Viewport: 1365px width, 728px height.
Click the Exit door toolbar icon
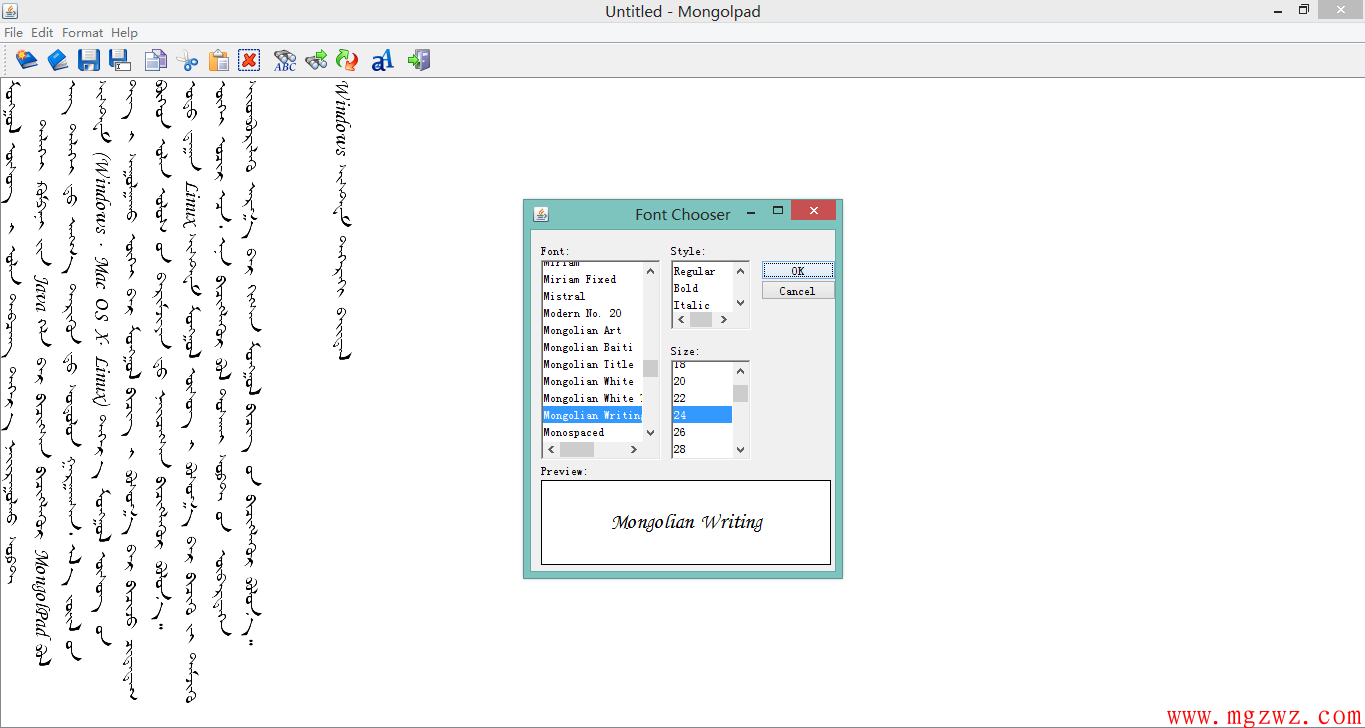[419, 60]
